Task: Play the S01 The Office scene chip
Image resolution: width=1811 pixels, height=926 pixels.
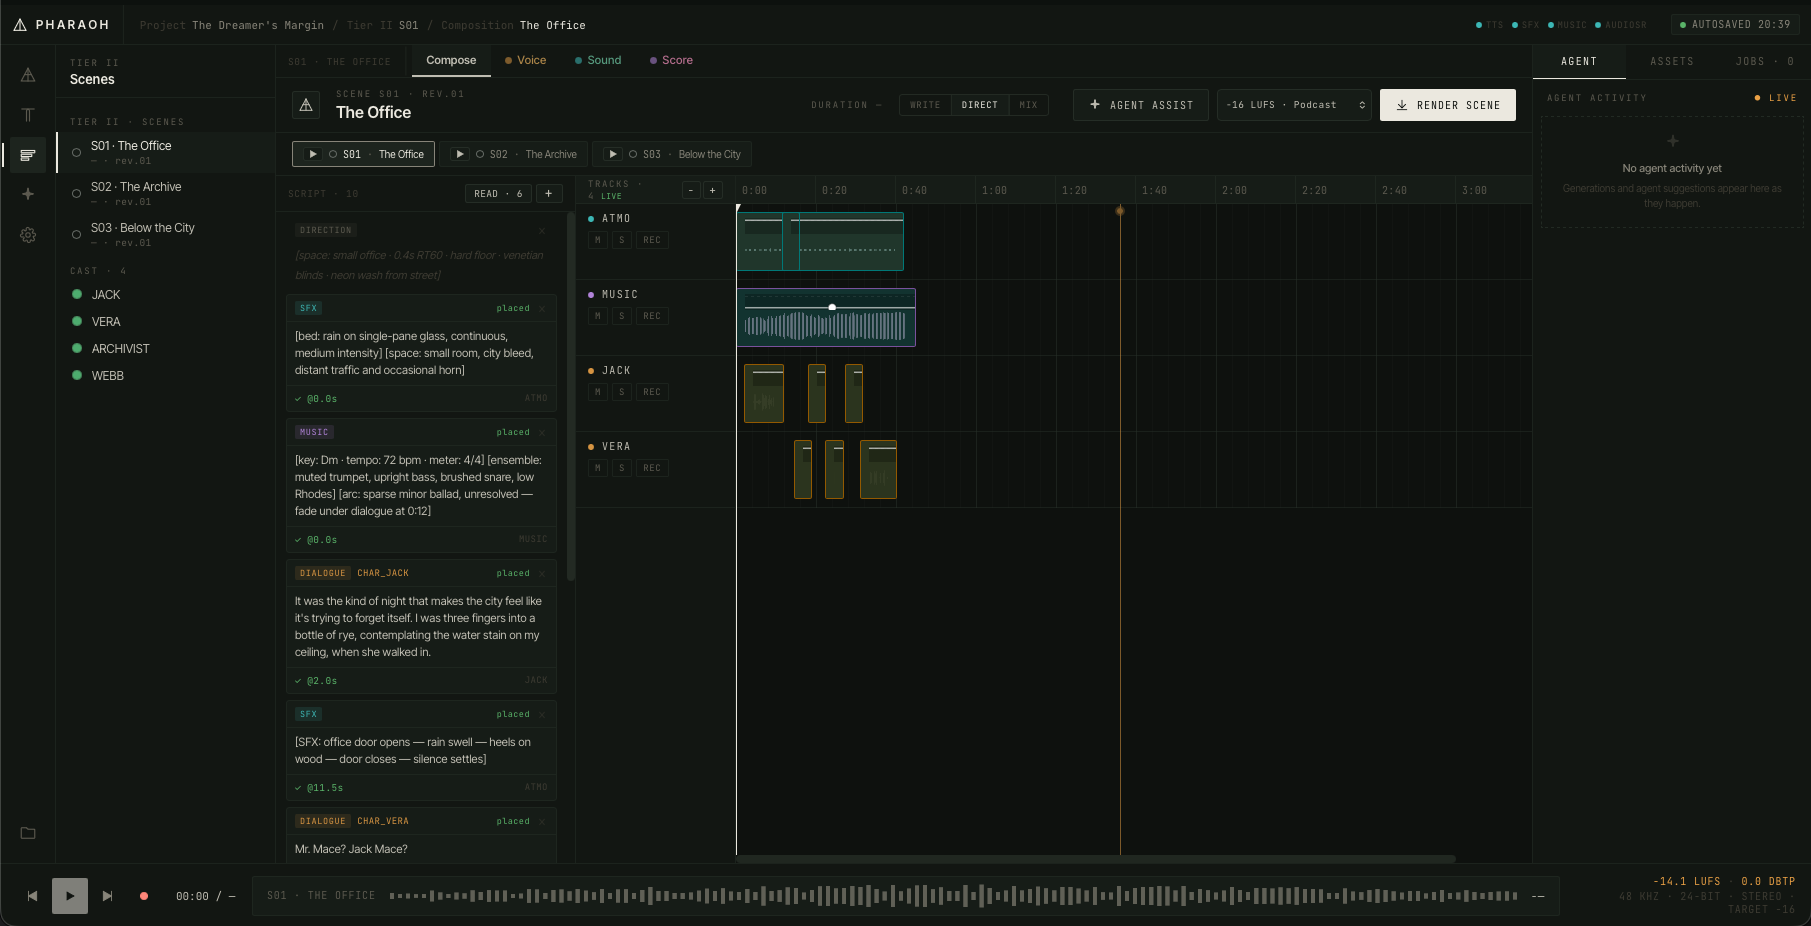Action: [313, 154]
